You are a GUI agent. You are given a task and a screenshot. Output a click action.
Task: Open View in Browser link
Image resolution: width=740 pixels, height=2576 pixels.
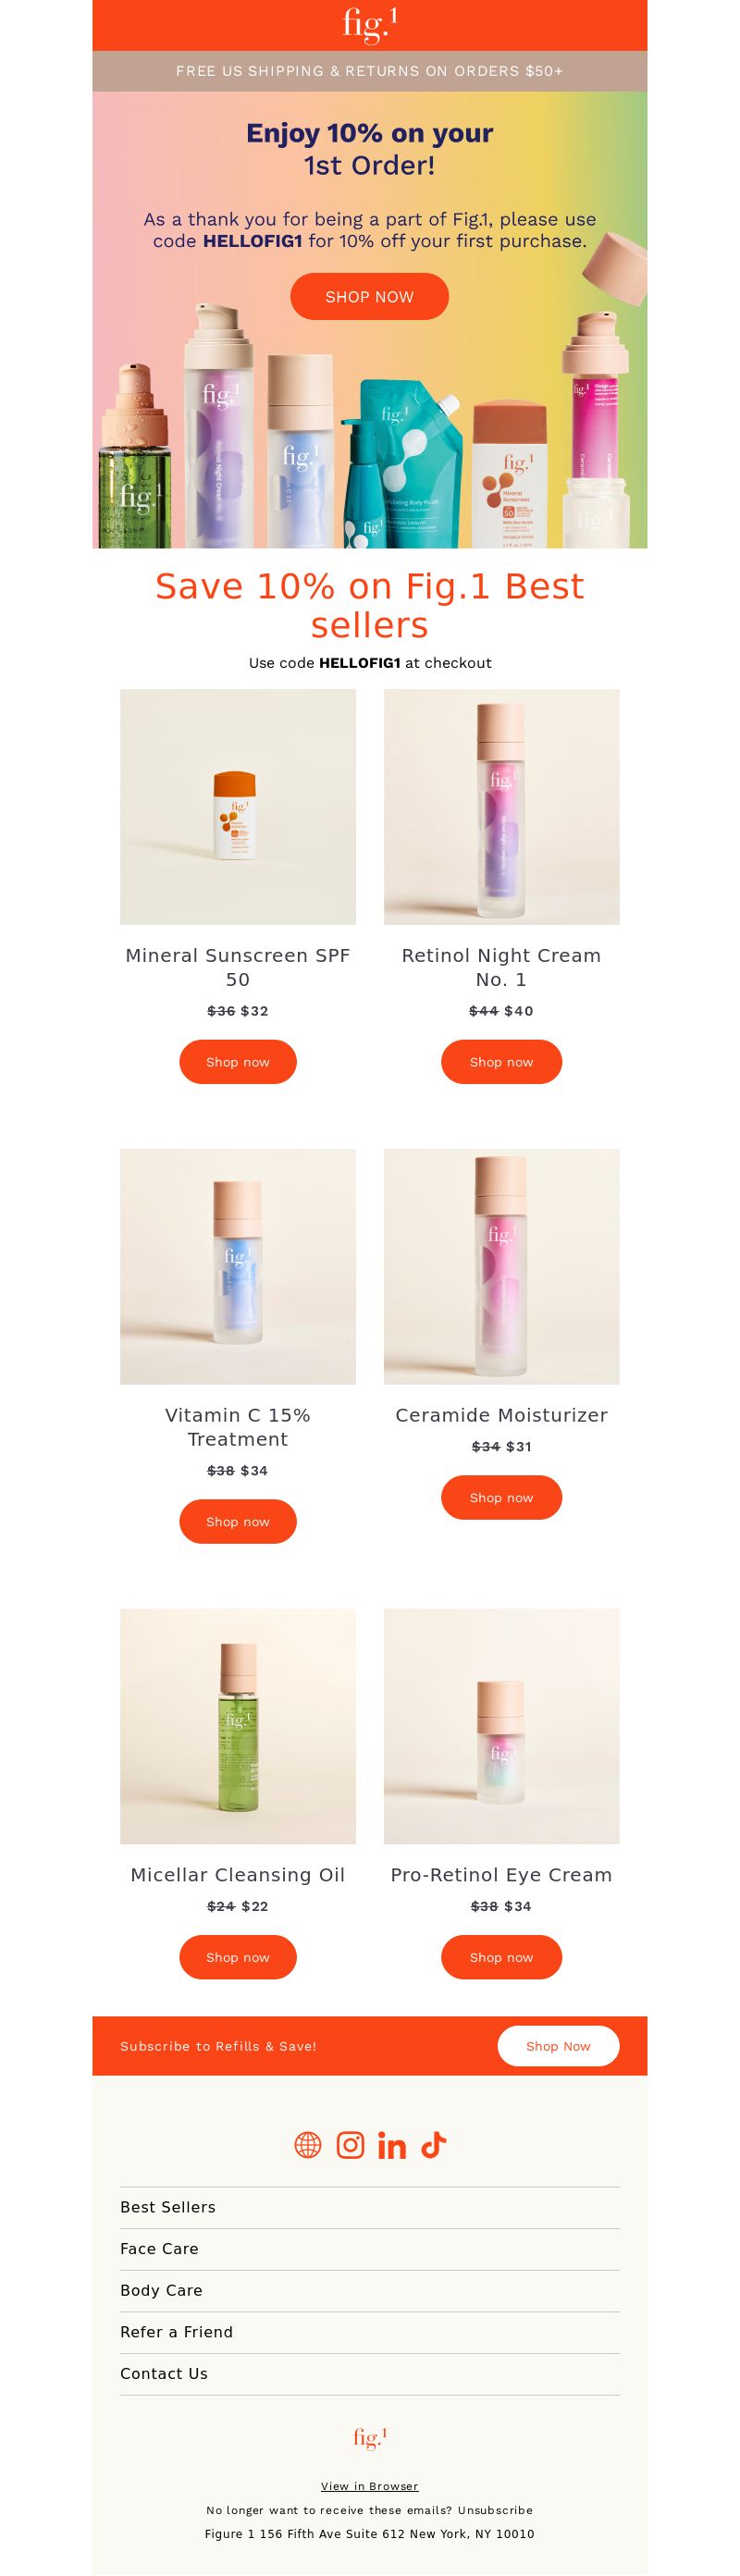pyautogui.click(x=370, y=2486)
